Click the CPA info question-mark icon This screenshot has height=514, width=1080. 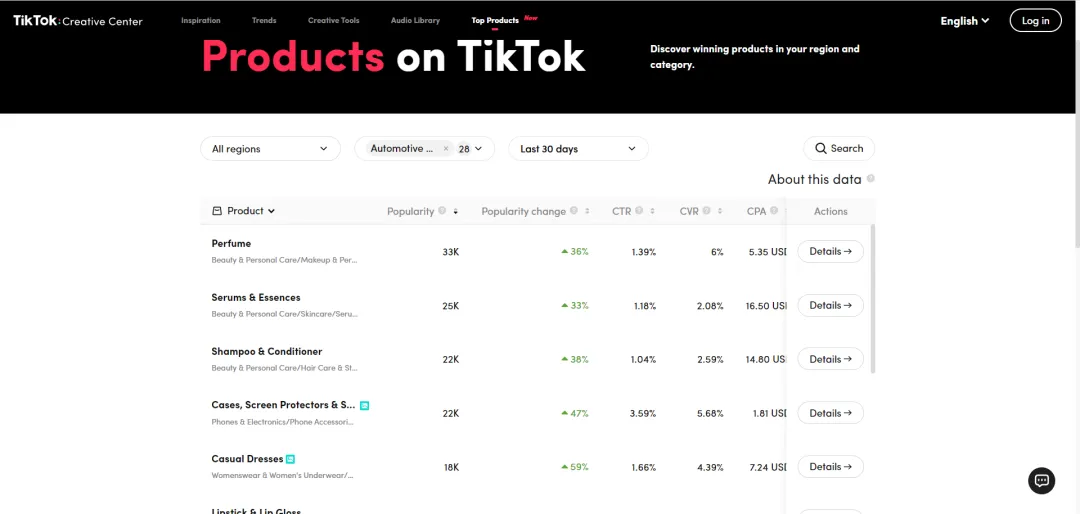pyautogui.click(x=774, y=212)
